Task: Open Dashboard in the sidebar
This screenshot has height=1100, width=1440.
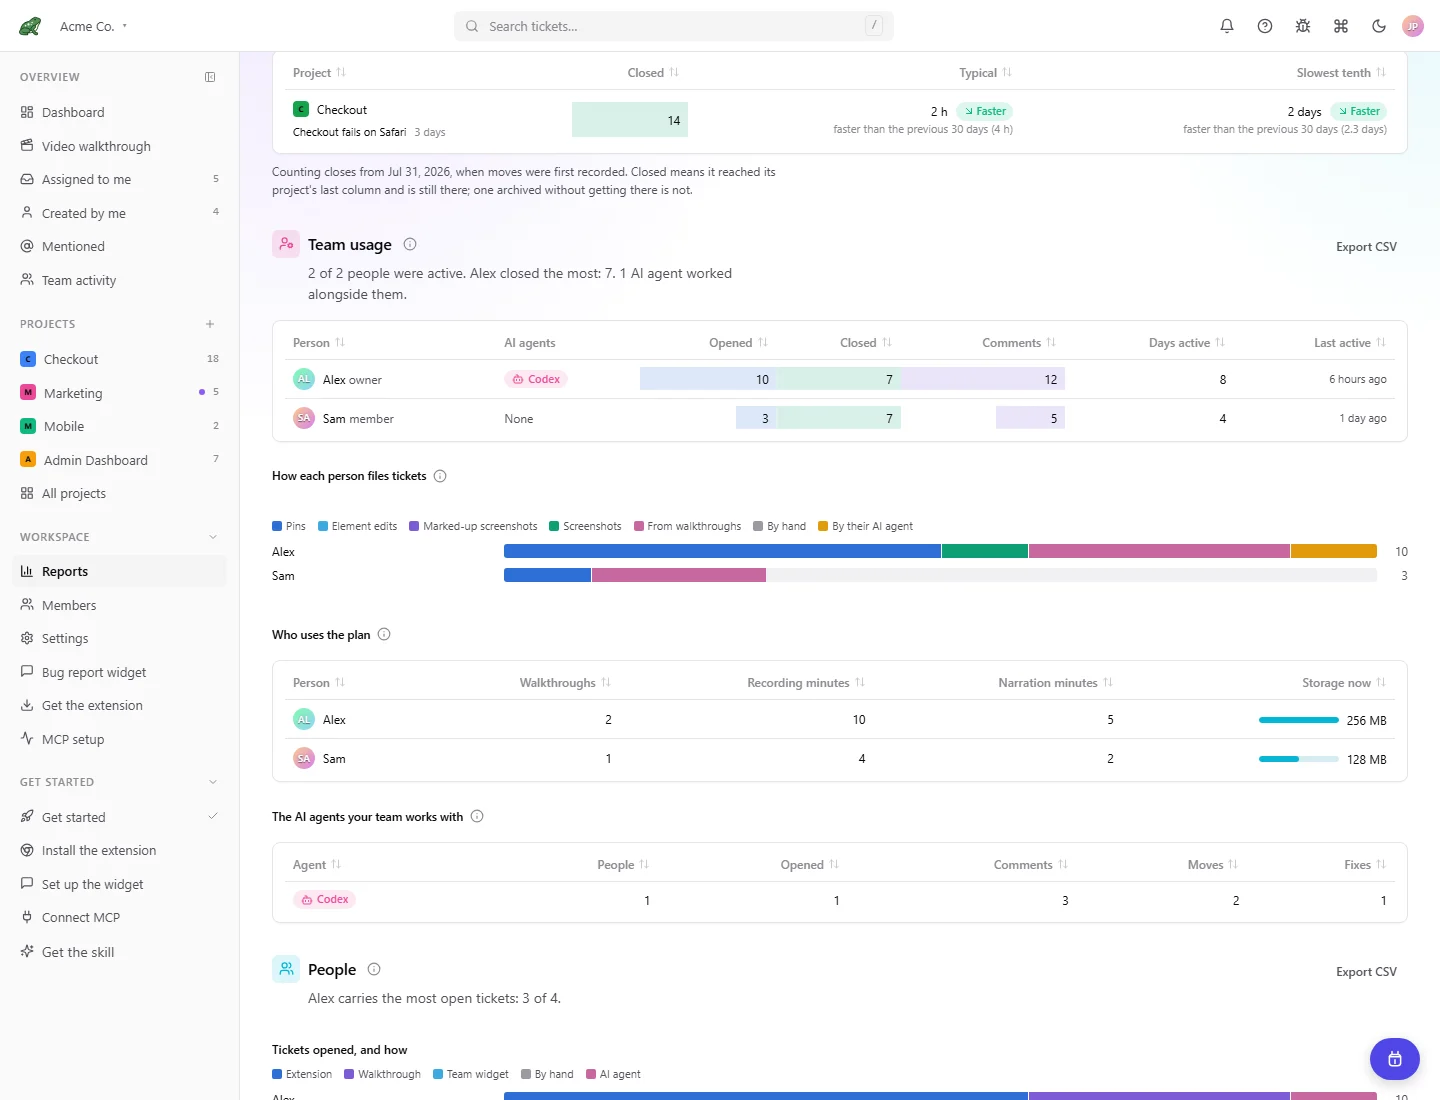Action: tap(120, 112)
